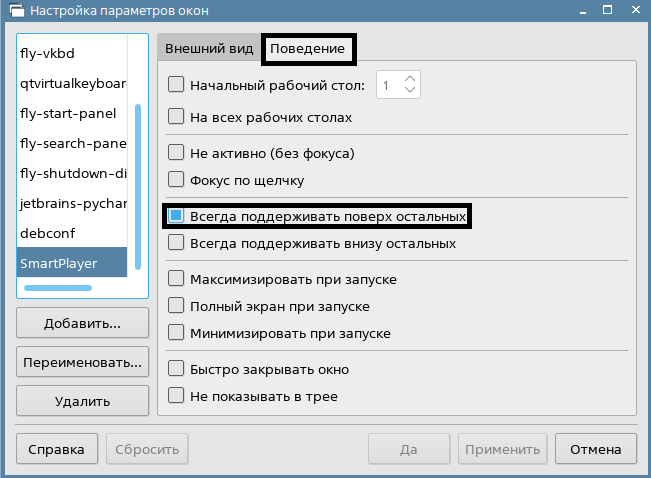Image resolution: width=651 pixels, height=478 pixels.
Task: Enable Начальный рабочий стол checkbox
Action: (x=176, y=86)
